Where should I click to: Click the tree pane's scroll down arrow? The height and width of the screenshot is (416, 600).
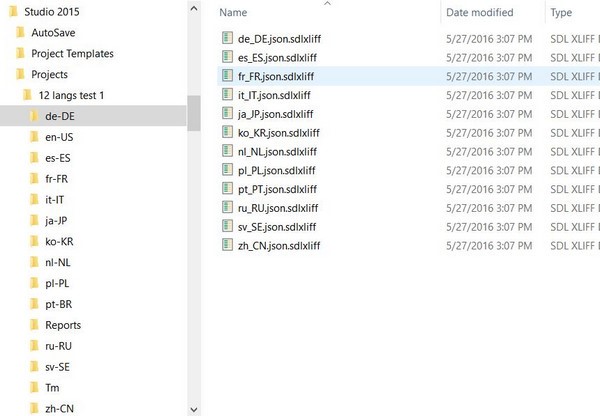pyautogui.click(x=194, y=409)
